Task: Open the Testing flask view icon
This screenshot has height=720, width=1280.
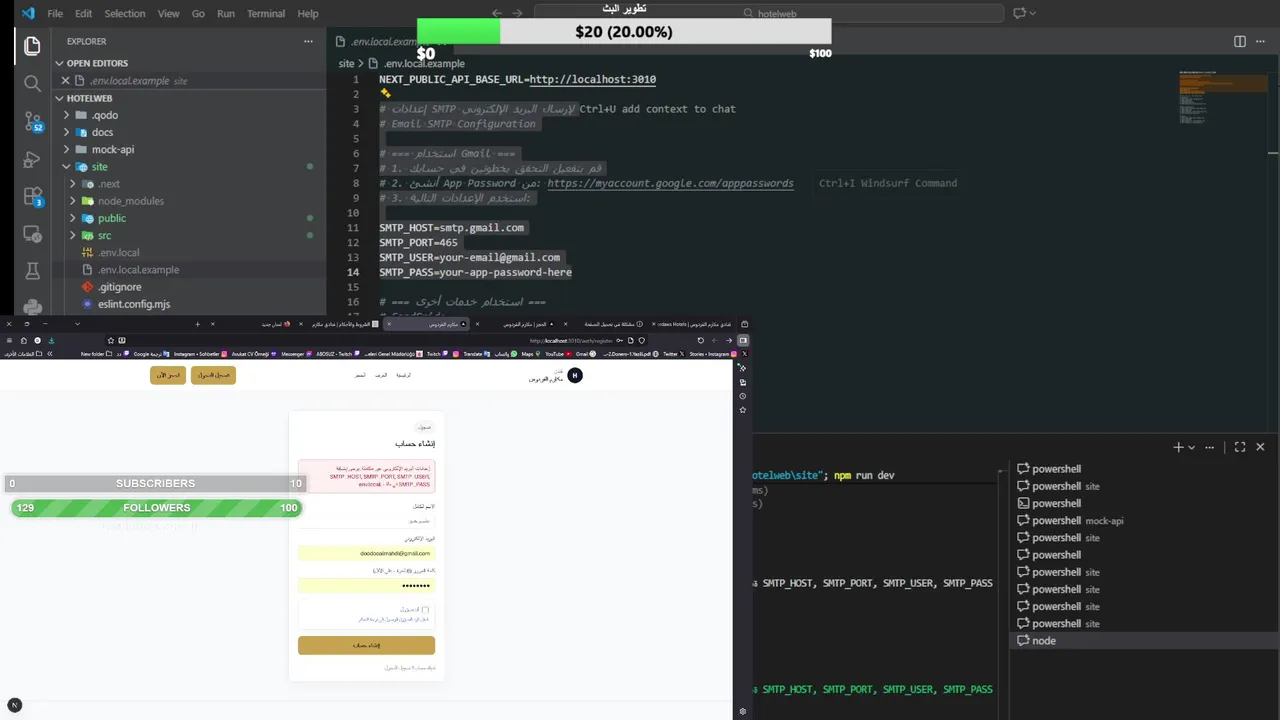Action: pos(32,271)
